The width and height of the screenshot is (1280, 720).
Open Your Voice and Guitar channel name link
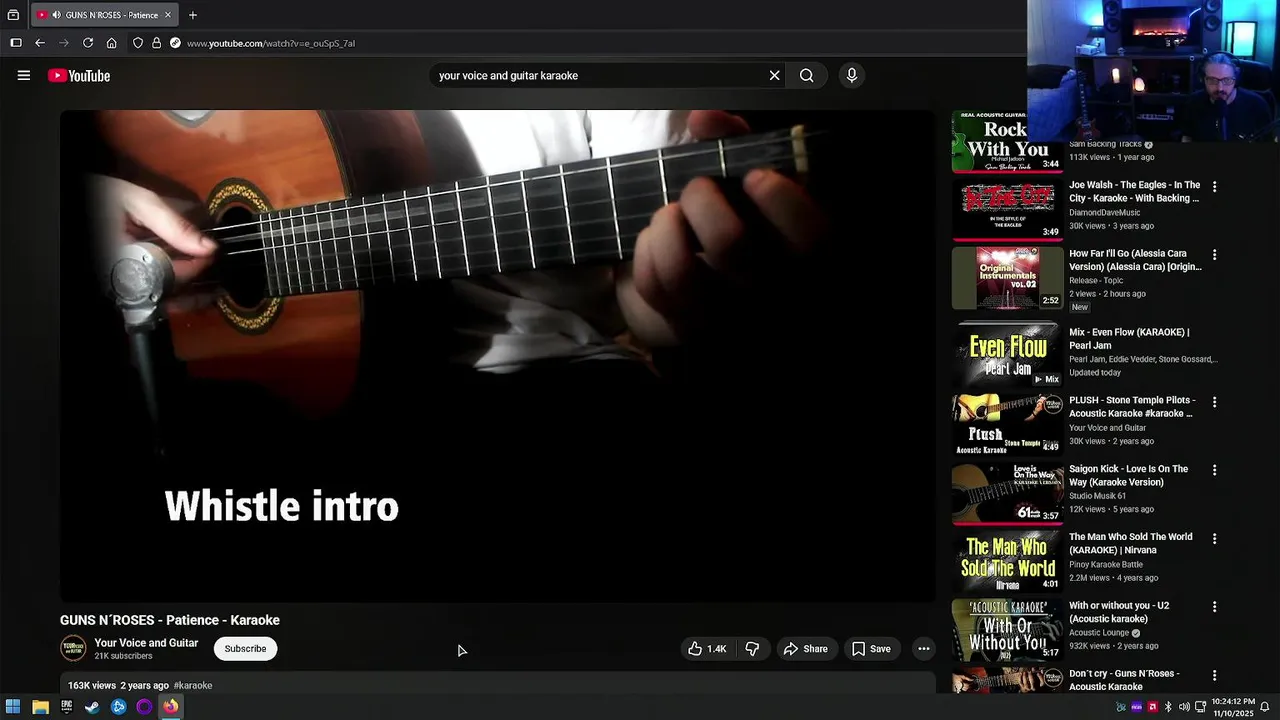pos(146,643)
